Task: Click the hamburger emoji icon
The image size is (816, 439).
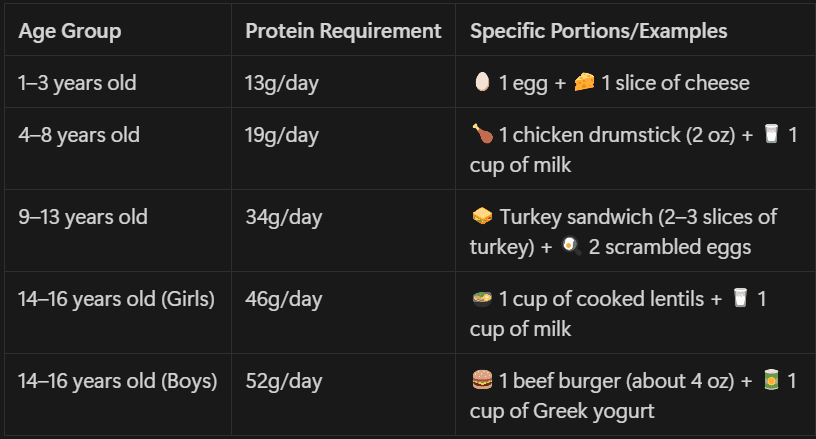Action: (482, 380)
